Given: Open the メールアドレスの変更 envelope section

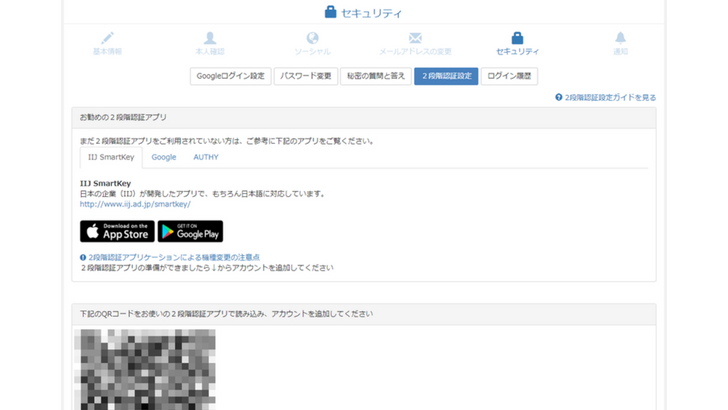Looking at the screenshot, I should tap(415, 44).
